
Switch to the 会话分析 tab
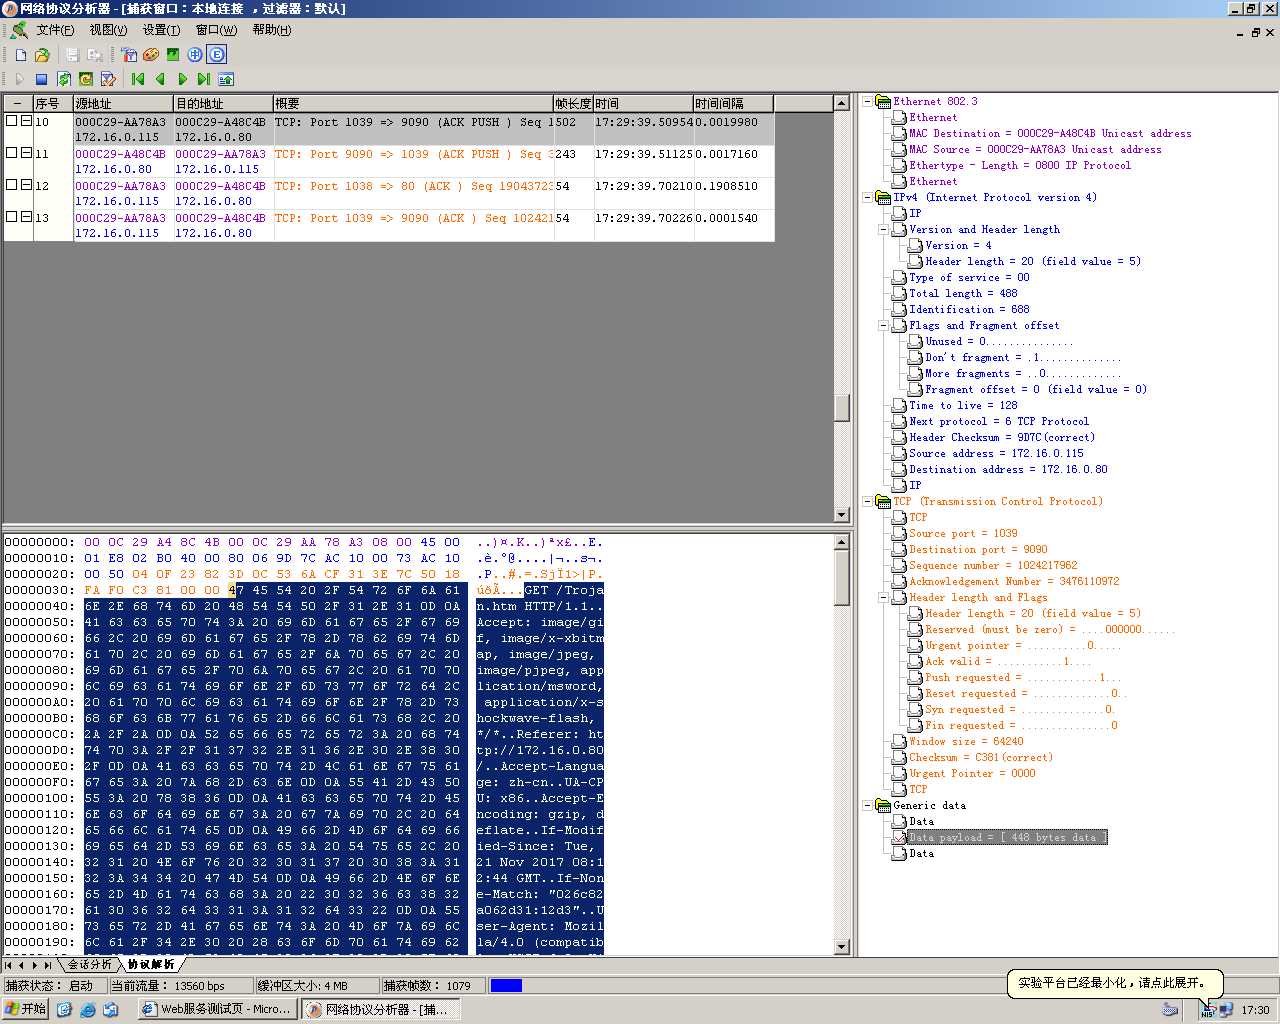(90, 964)
